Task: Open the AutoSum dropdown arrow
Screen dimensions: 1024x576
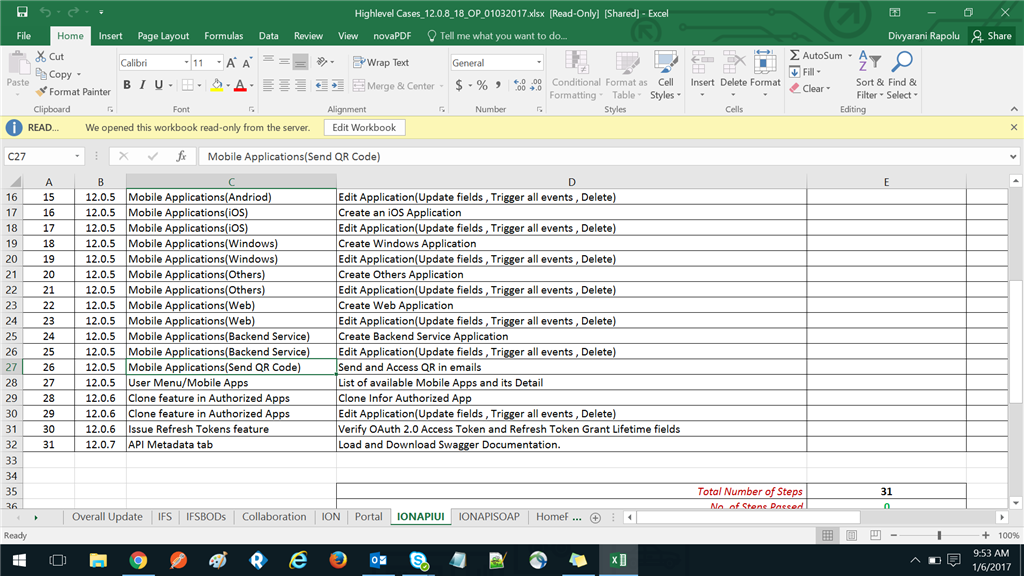Action: [850, 56]
